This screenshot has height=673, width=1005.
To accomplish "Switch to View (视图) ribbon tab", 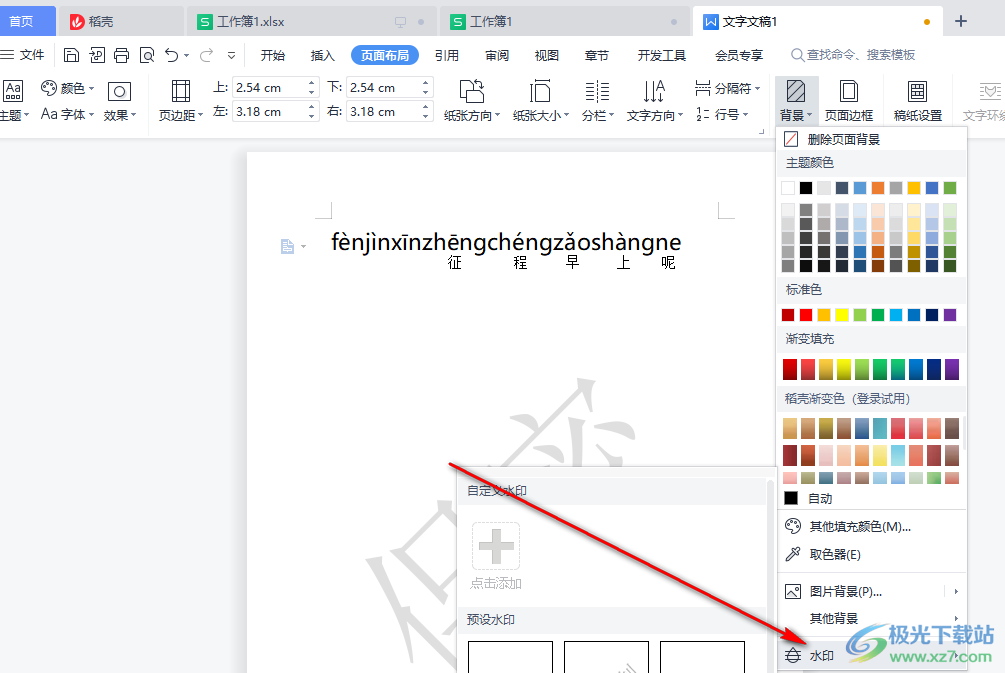I will (x=547, y=55).
